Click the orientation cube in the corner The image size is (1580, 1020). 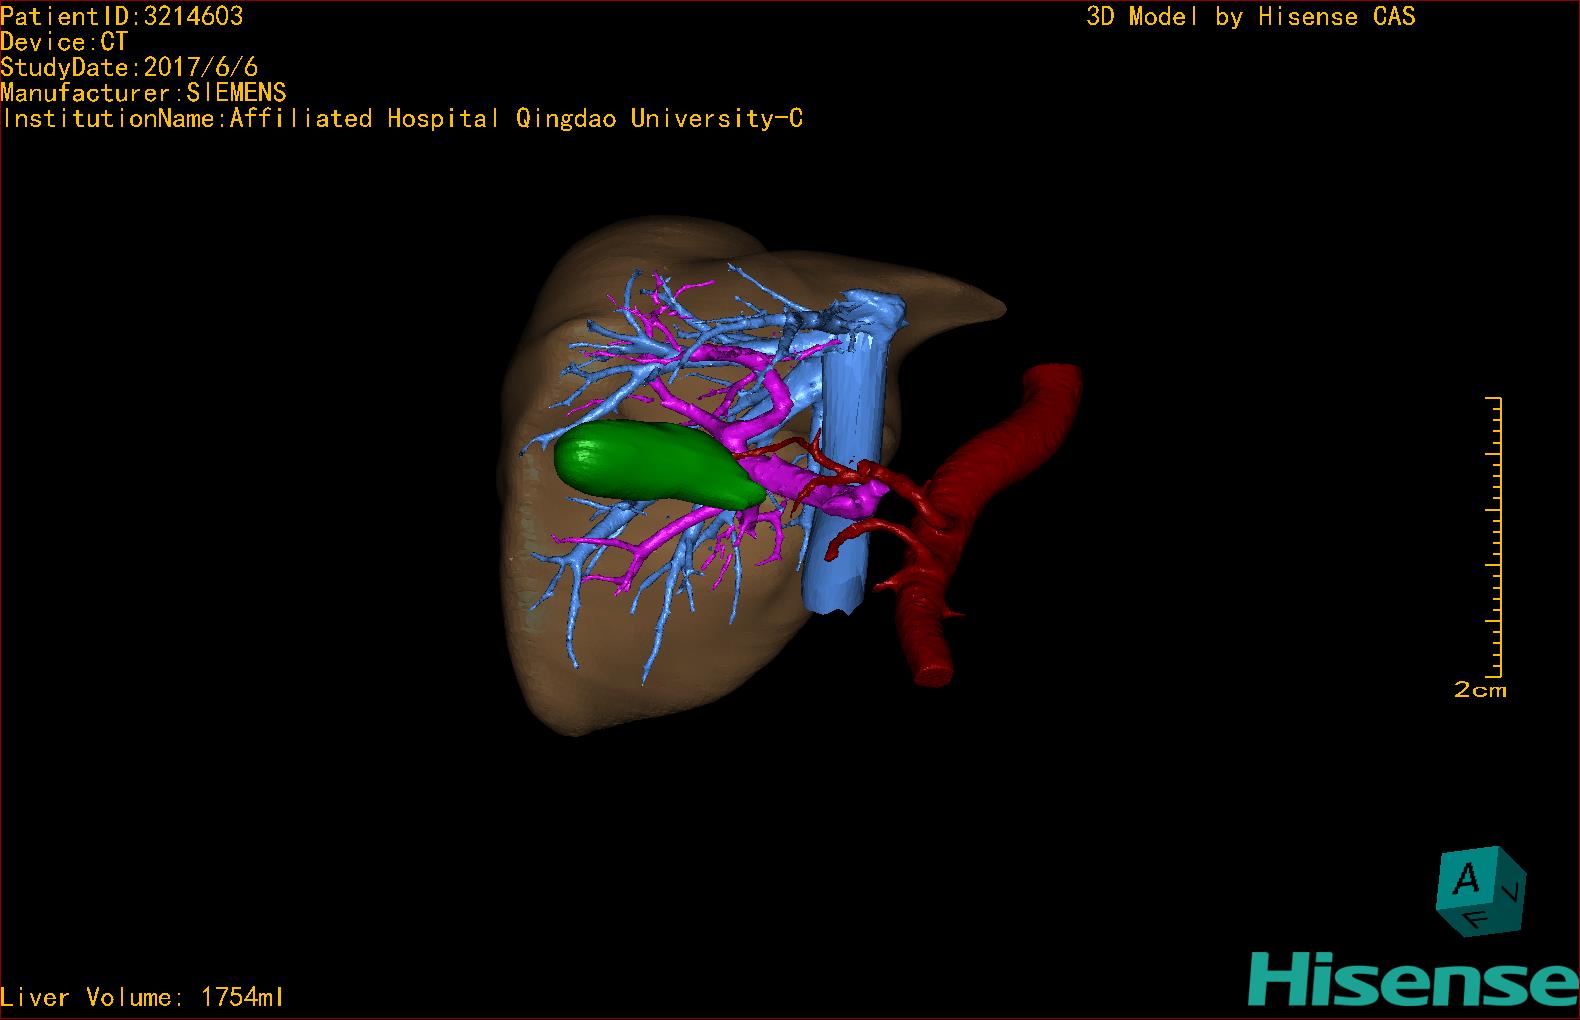tap(1481, 890)
